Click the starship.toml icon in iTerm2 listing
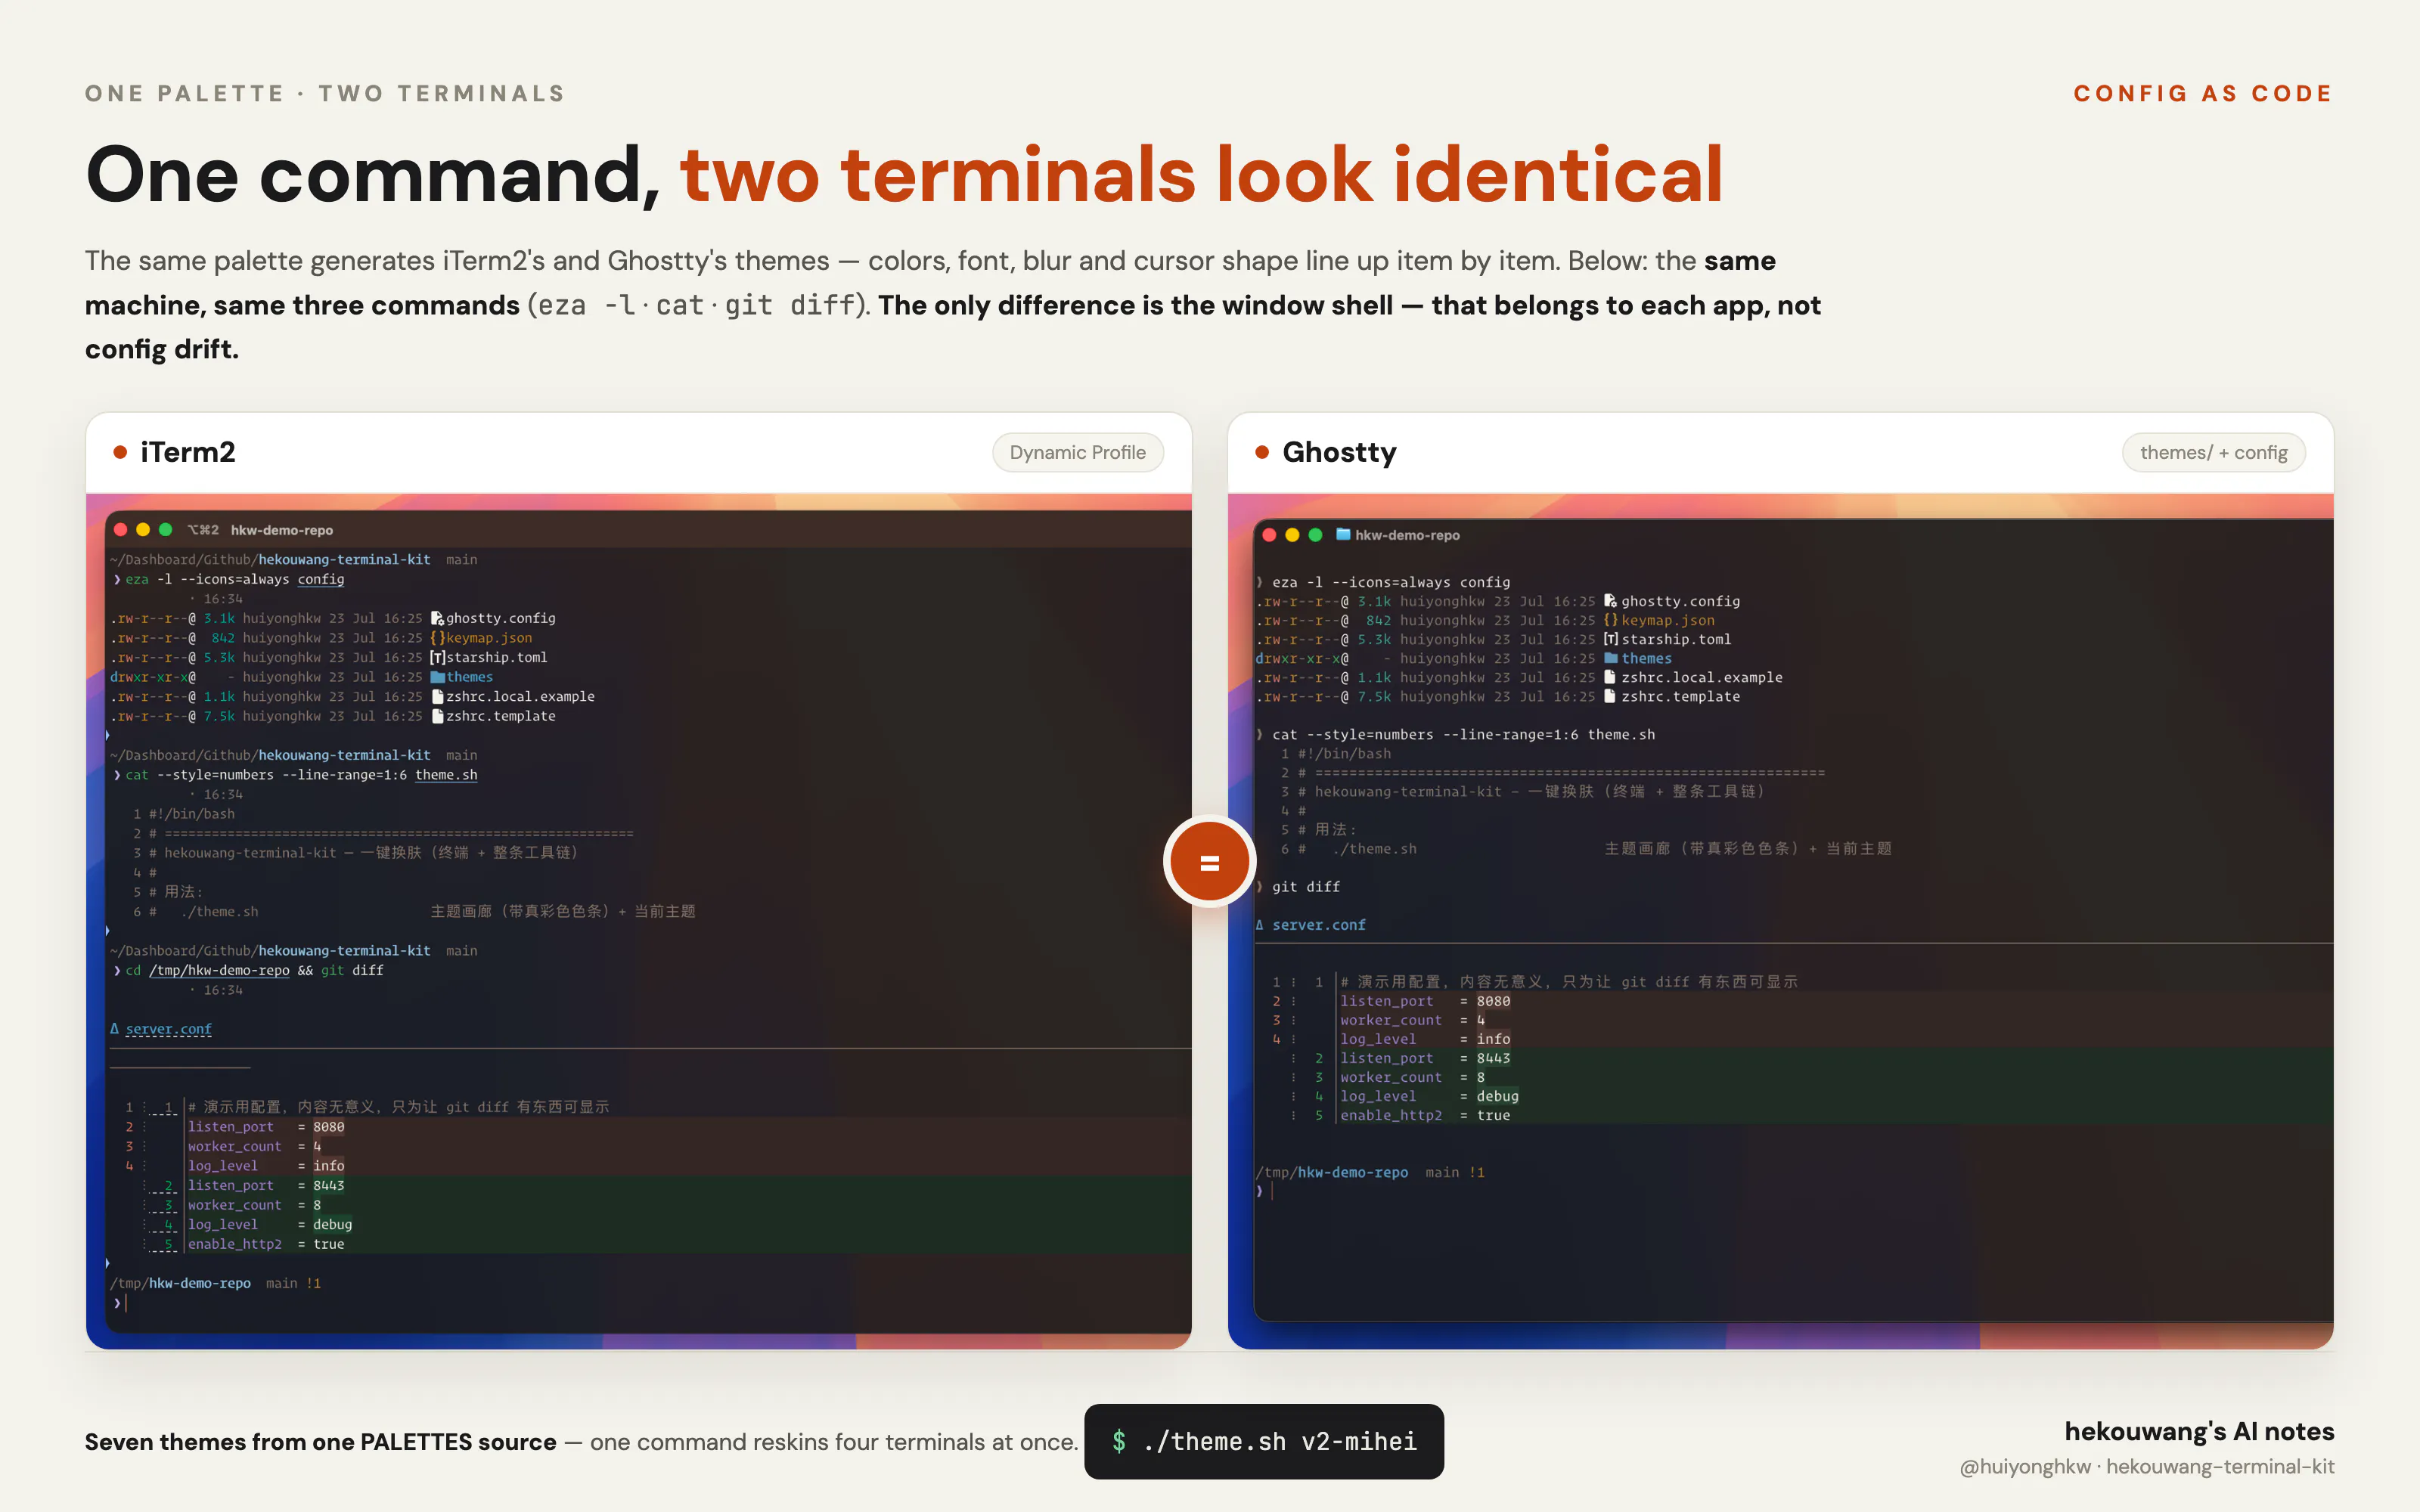This screenshot has width=2420, height=1512. coord(437,657)
